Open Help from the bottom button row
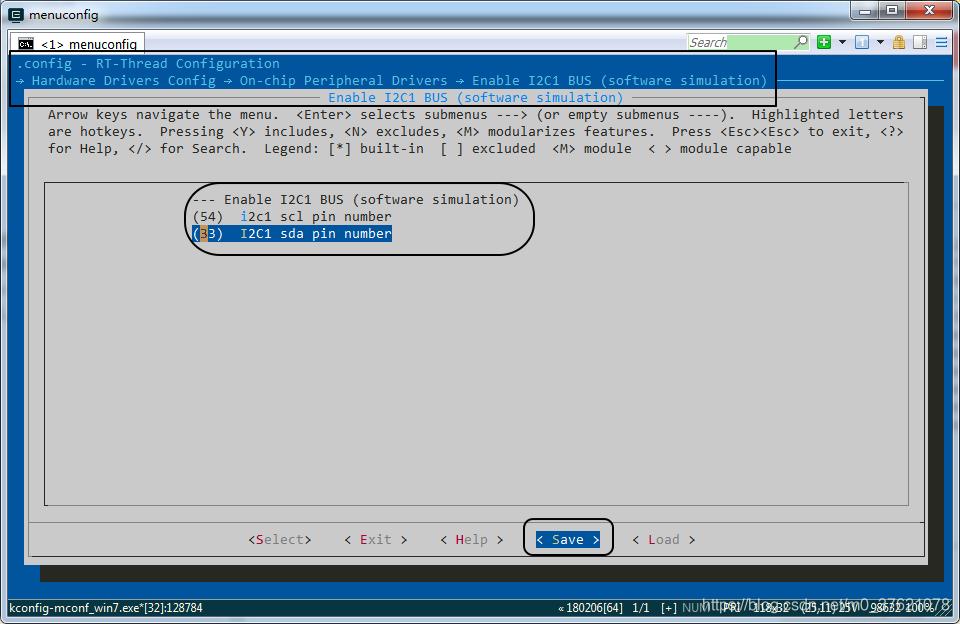Viewport: 960px width, 624px height. tap(471, 539)
